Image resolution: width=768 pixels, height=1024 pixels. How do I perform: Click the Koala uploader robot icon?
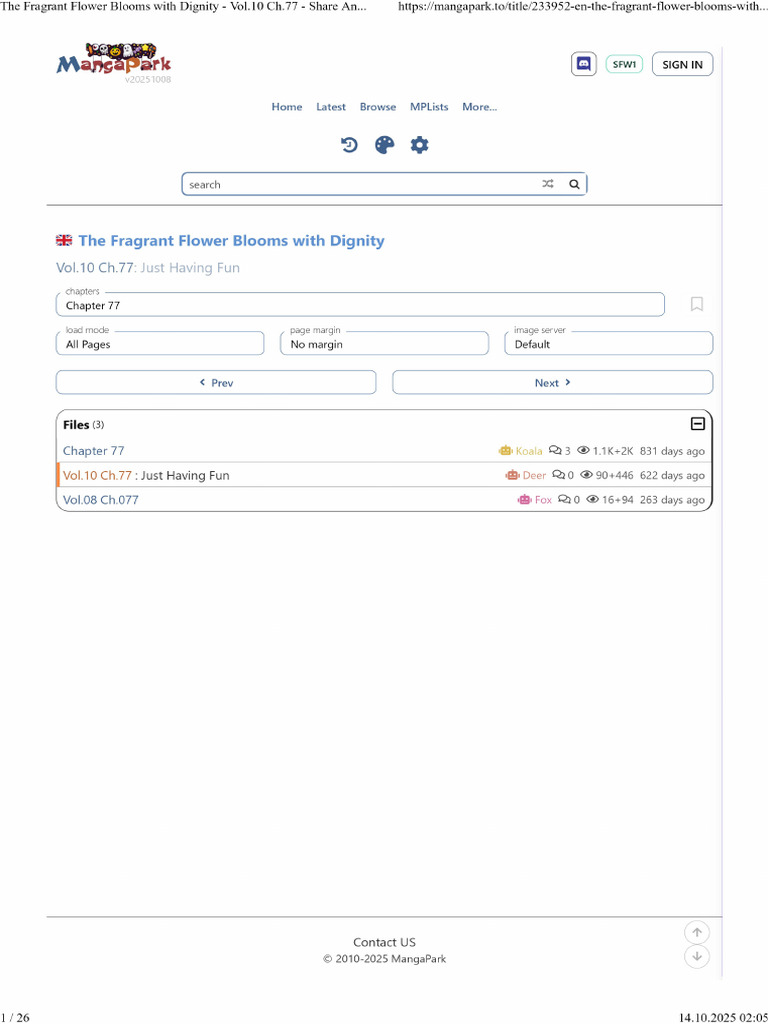(505, 451)
